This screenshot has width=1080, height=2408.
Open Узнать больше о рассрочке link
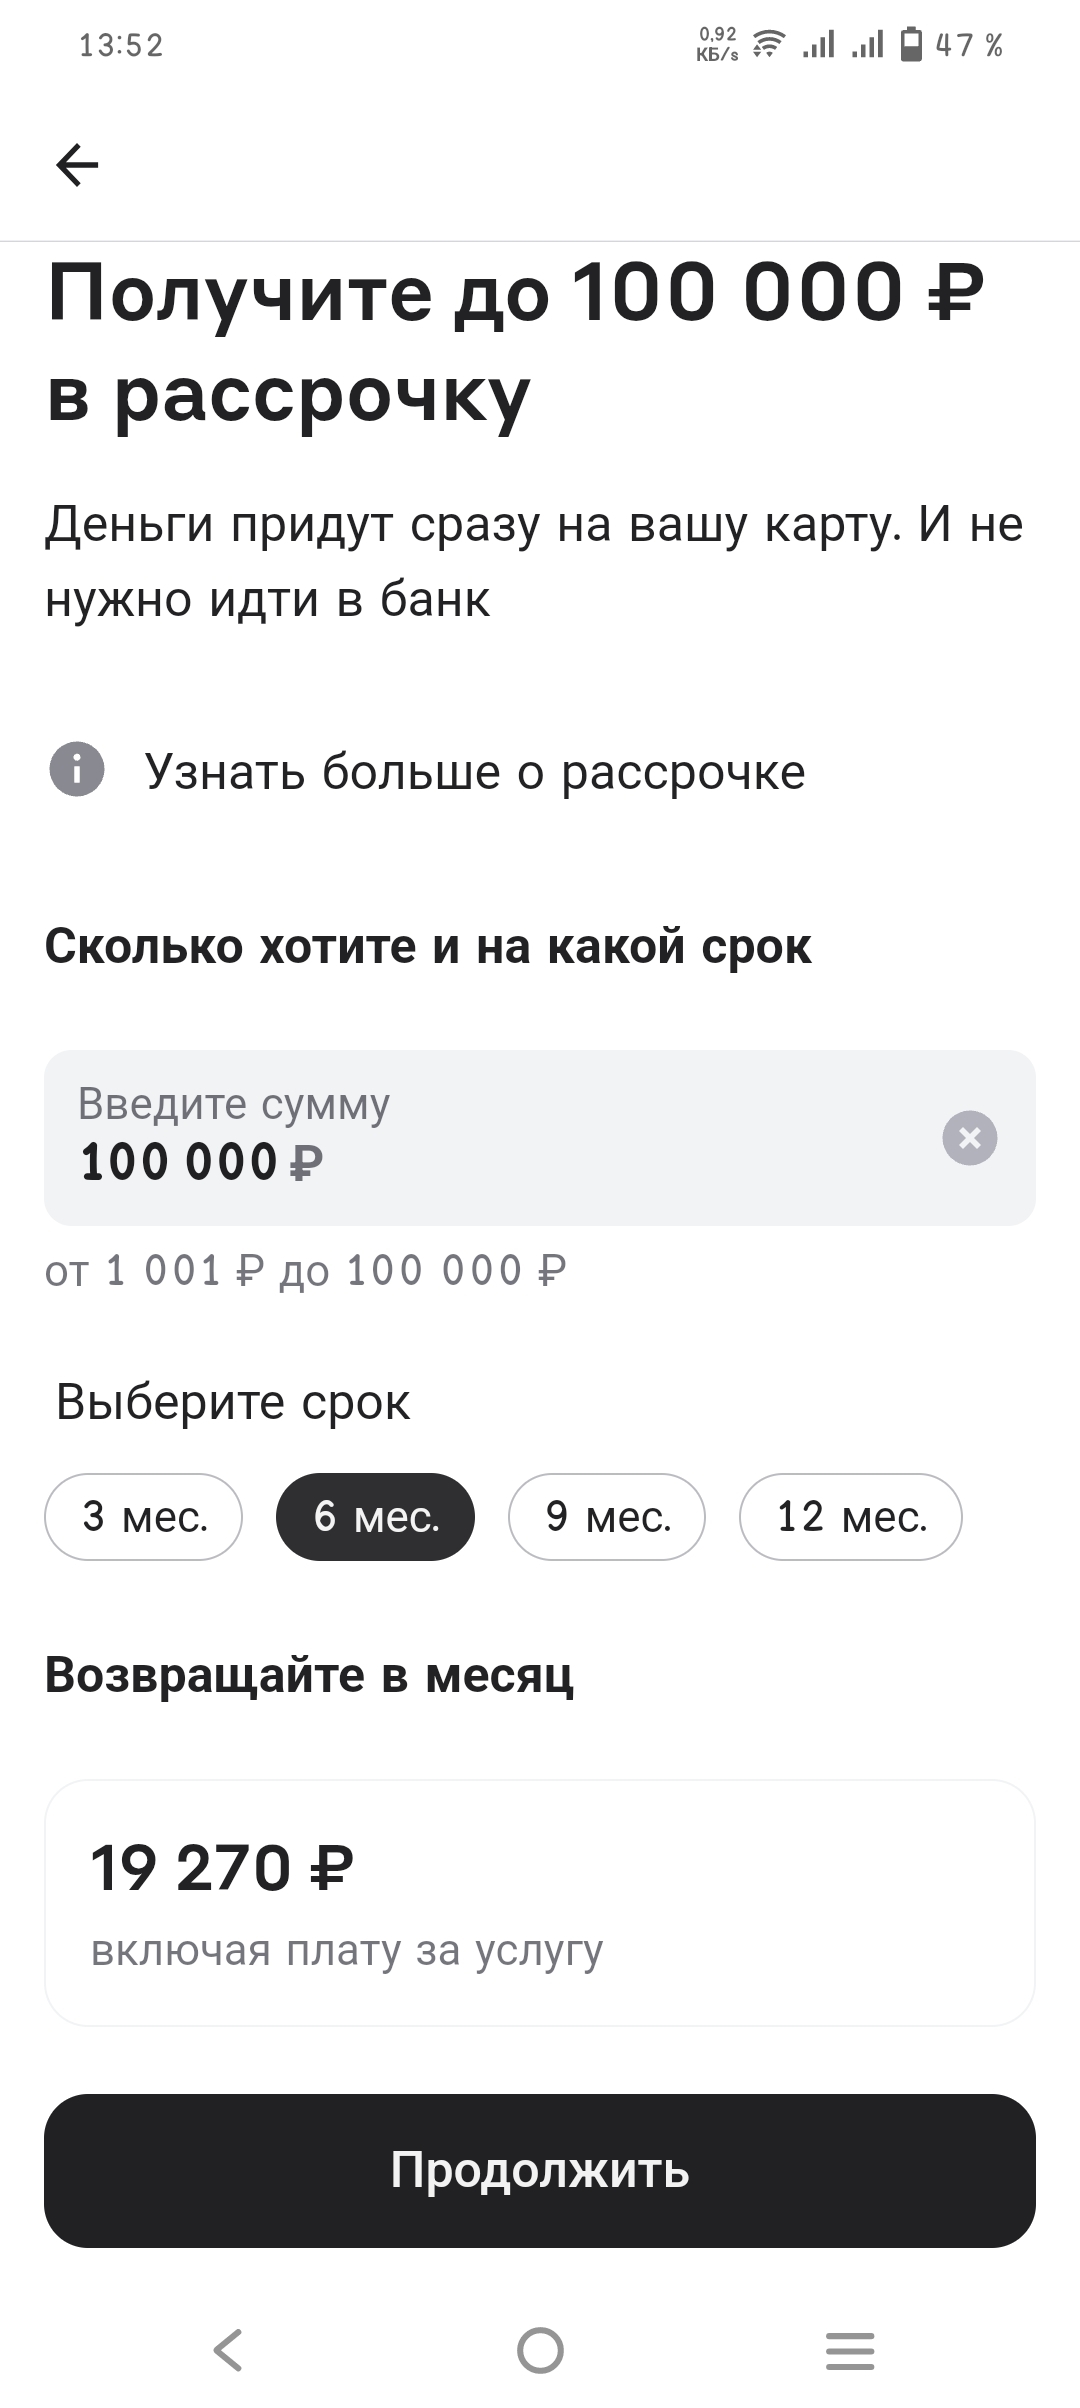475,772
